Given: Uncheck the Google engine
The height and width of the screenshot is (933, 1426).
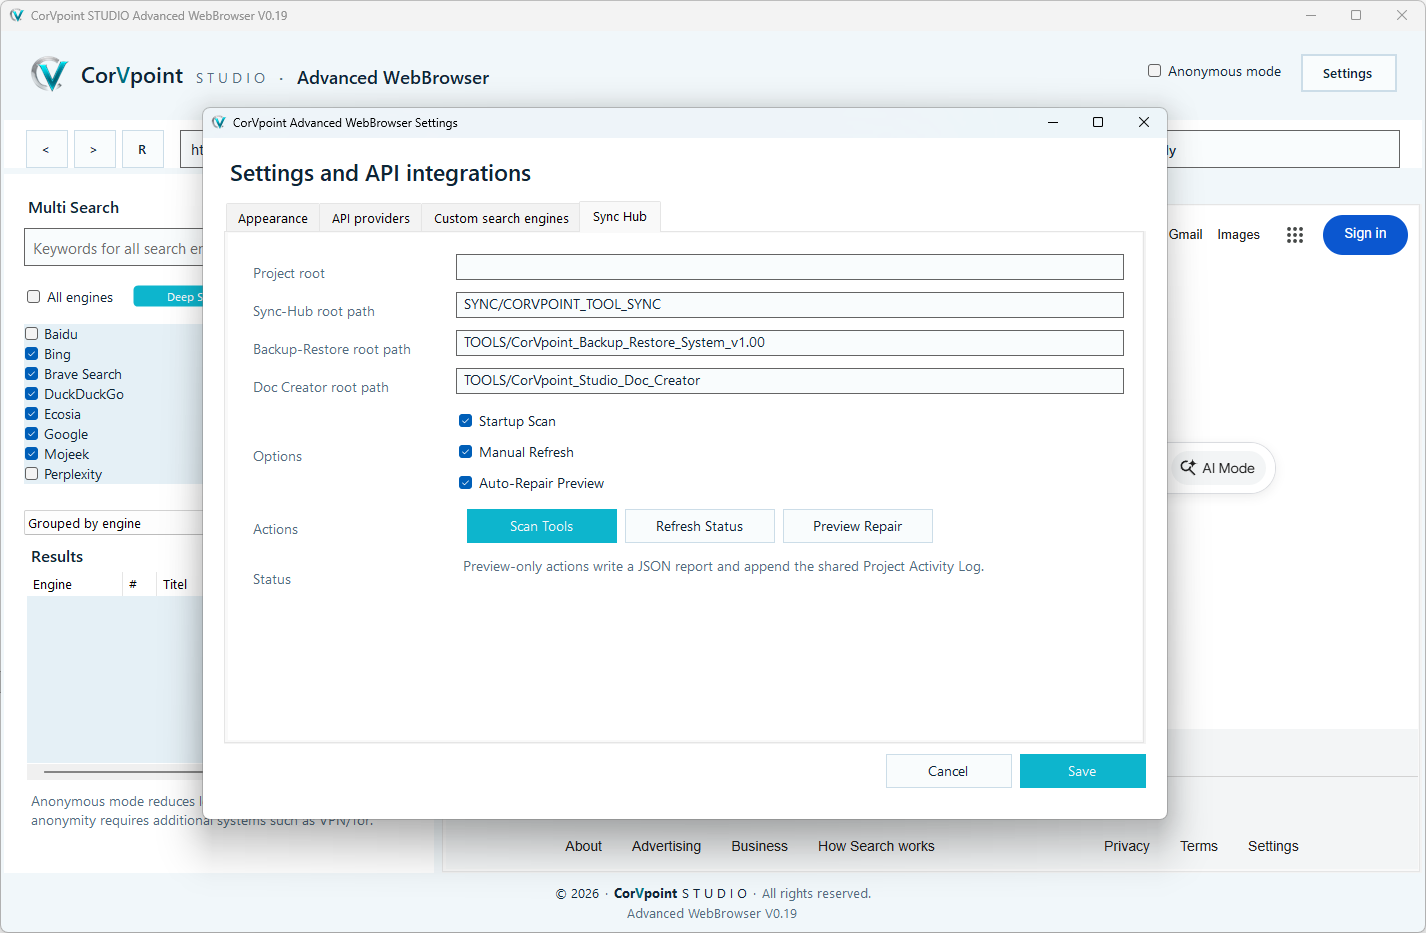Looking at the screenshot, I should click(x=32, y=434).
